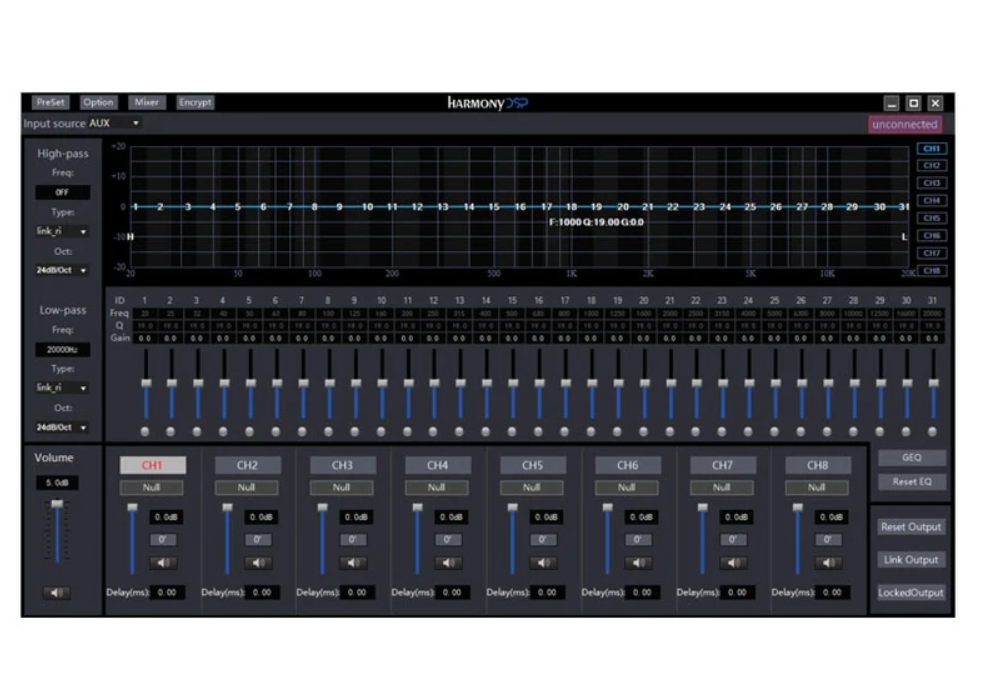Click Link Output button
The width and height of the screenshot is (990, 697).
point(911,560)
